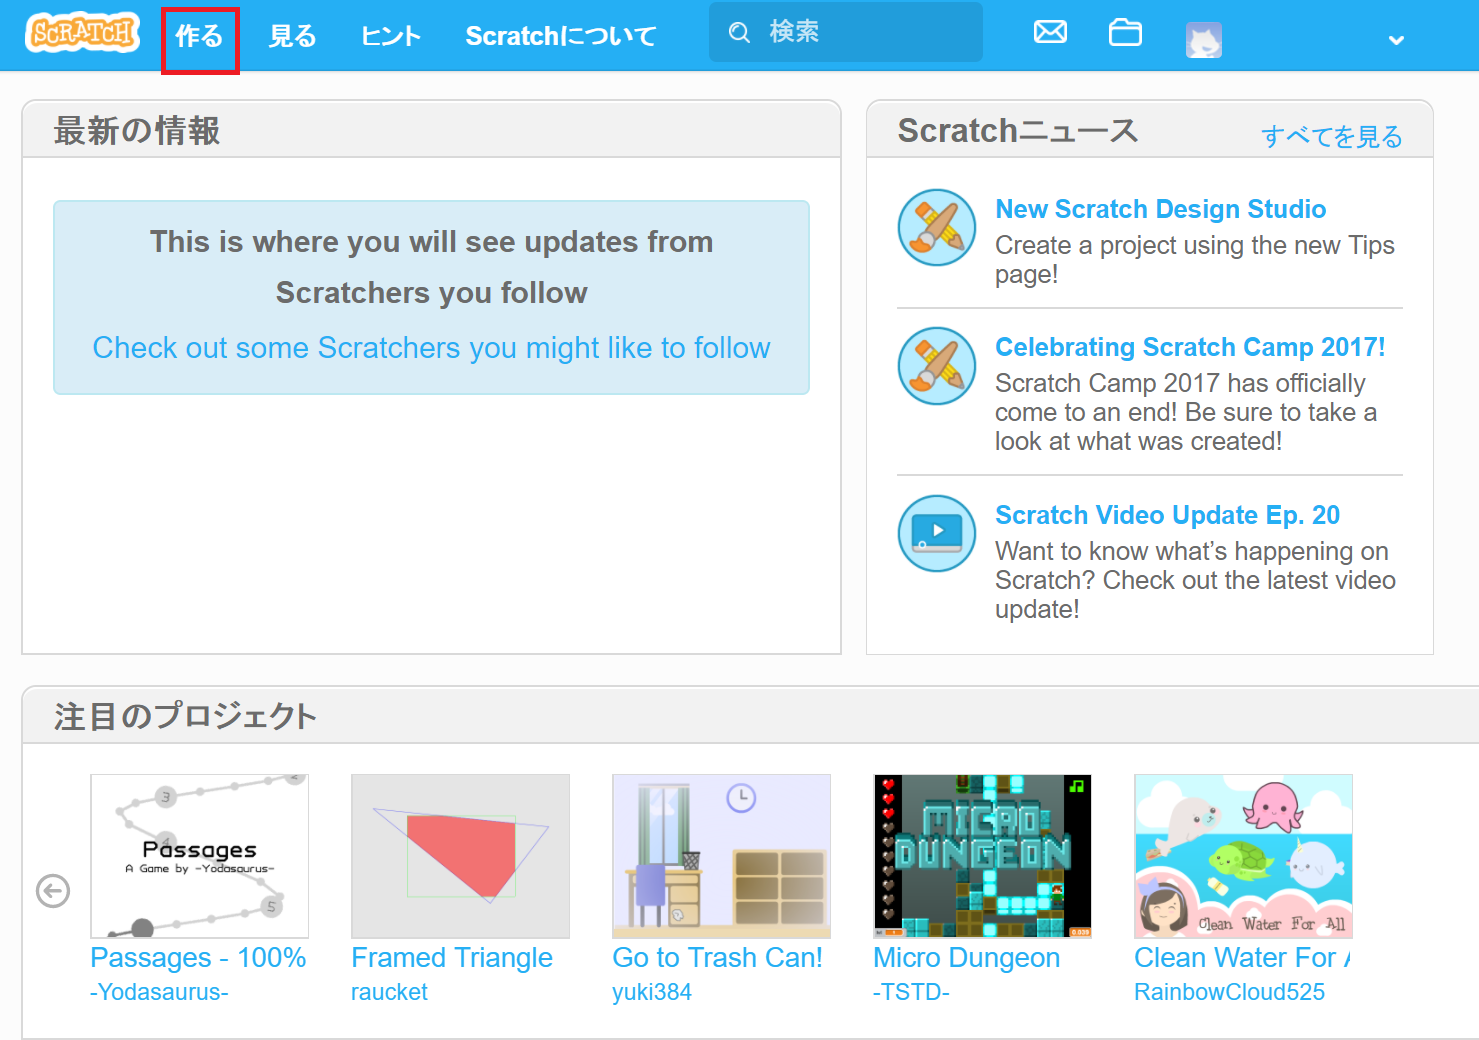
Task: Open the Framed Triangle thumbnail
Action: [x=460, y=856]
